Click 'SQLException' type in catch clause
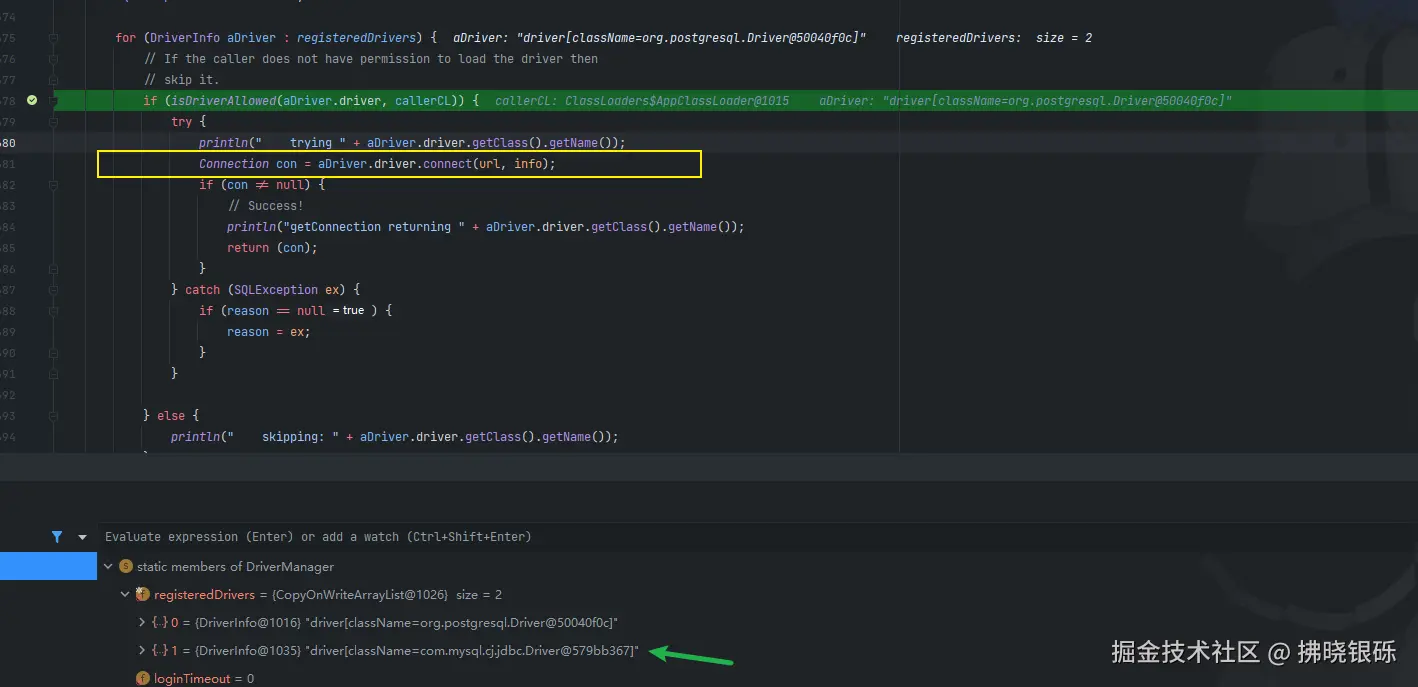Viewport: 1418px width, 687px height. 276,290
